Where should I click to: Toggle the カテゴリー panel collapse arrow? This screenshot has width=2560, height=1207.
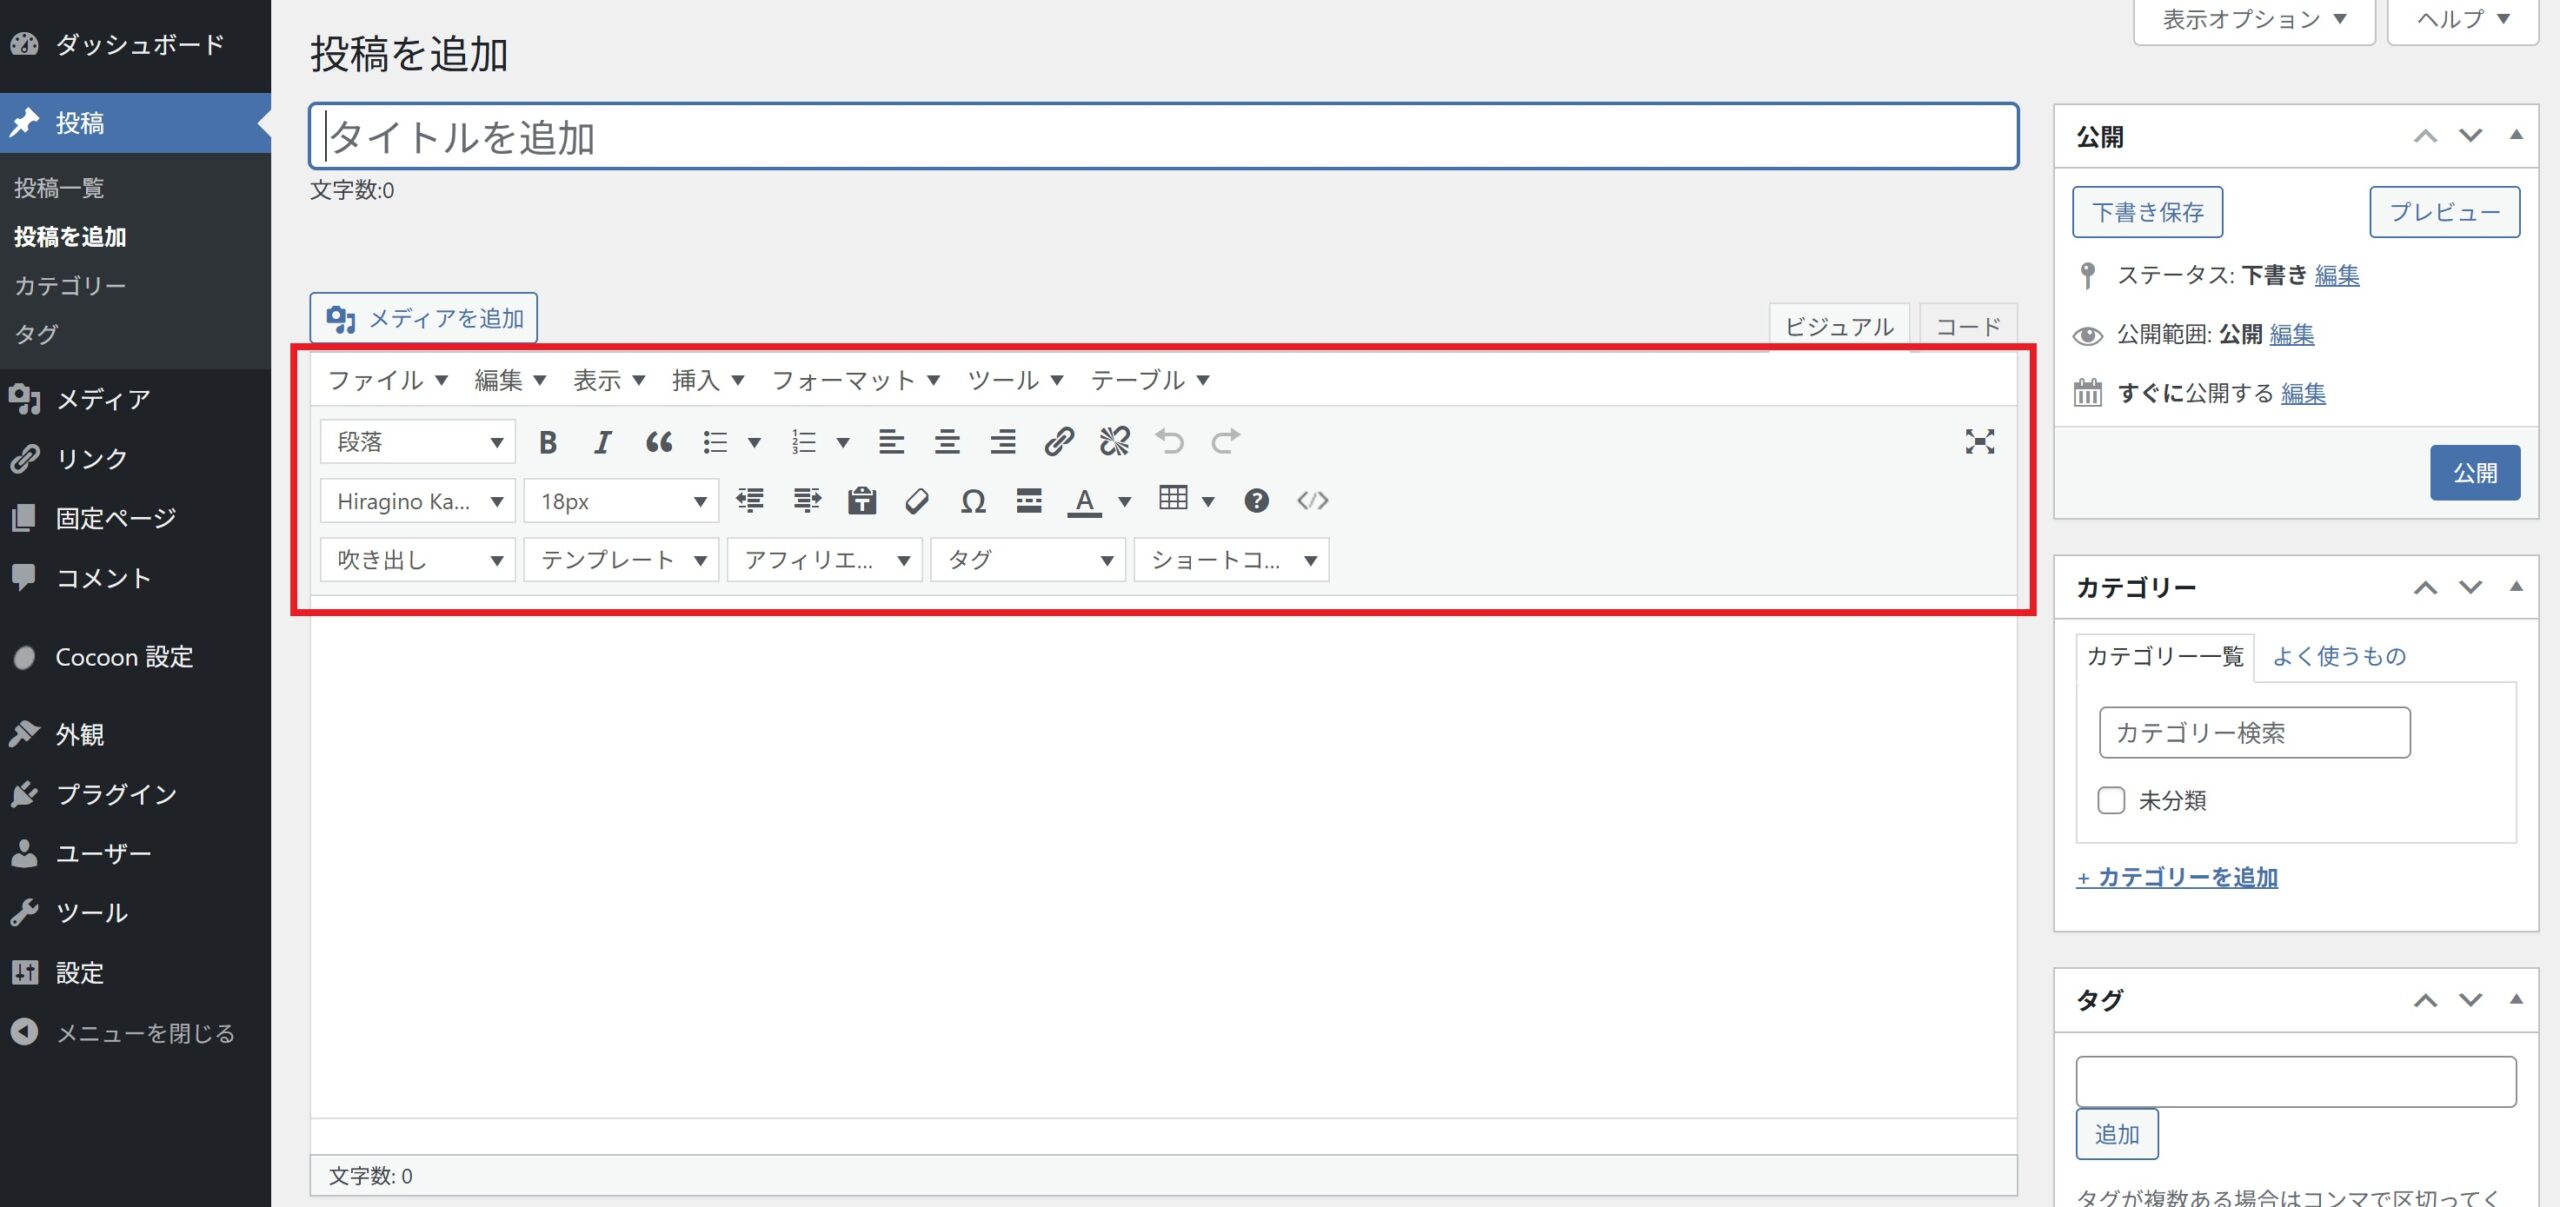(x=2516, y=587)
